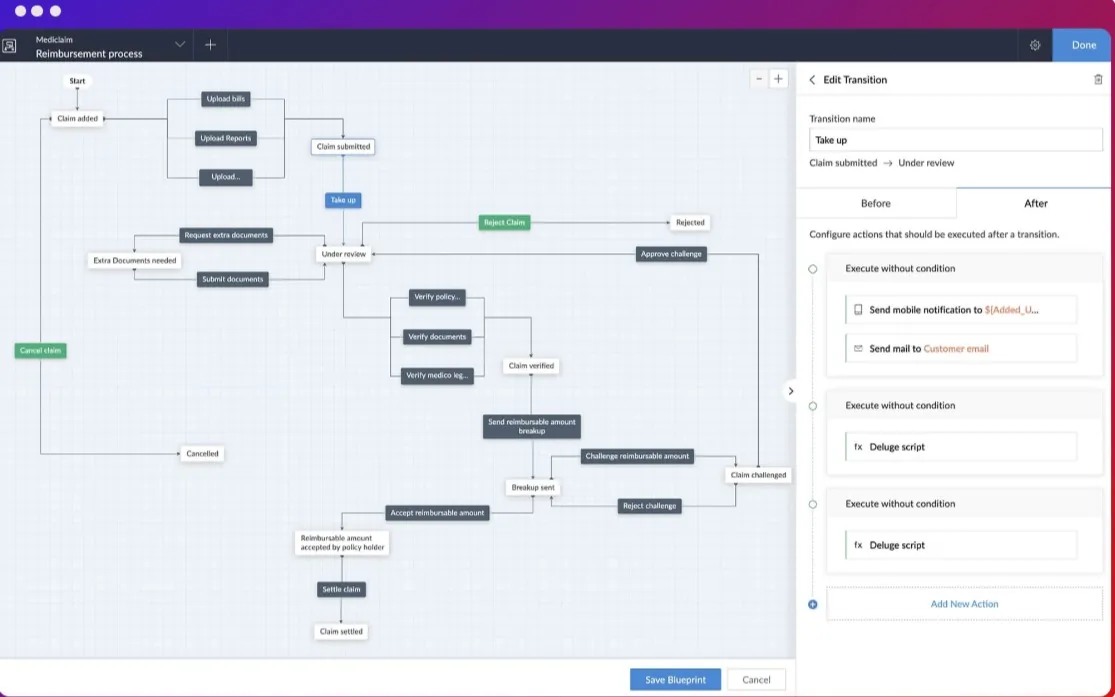The height and width of the screenshot is (697, 1115).
Task: Focus the Transition name input field
Action: [x=956, y=140]
